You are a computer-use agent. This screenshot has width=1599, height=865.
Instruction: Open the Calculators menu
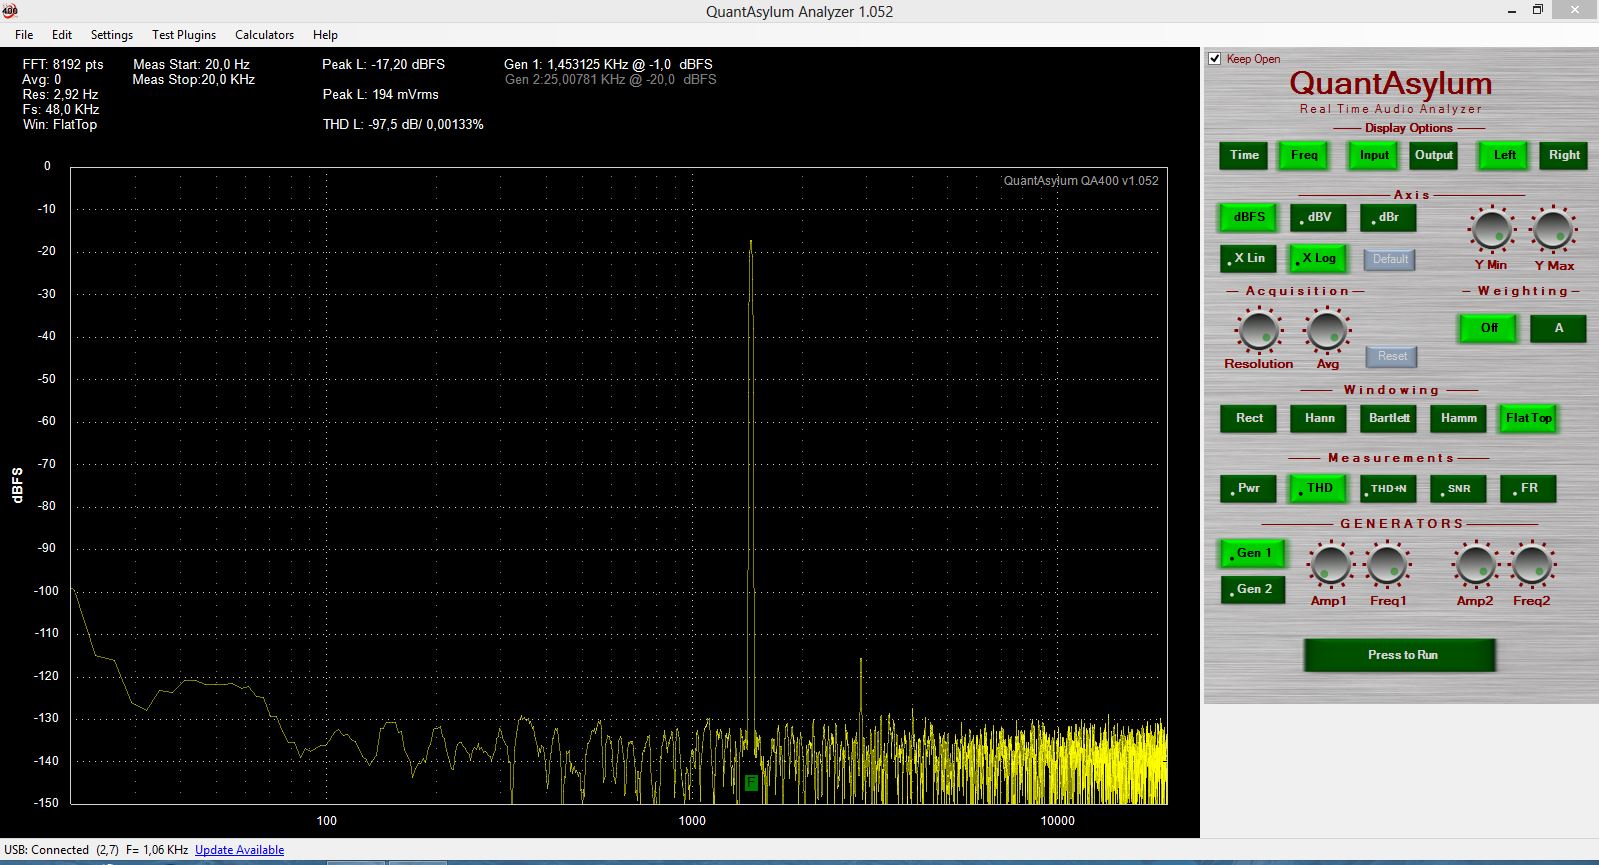point(264,34)
